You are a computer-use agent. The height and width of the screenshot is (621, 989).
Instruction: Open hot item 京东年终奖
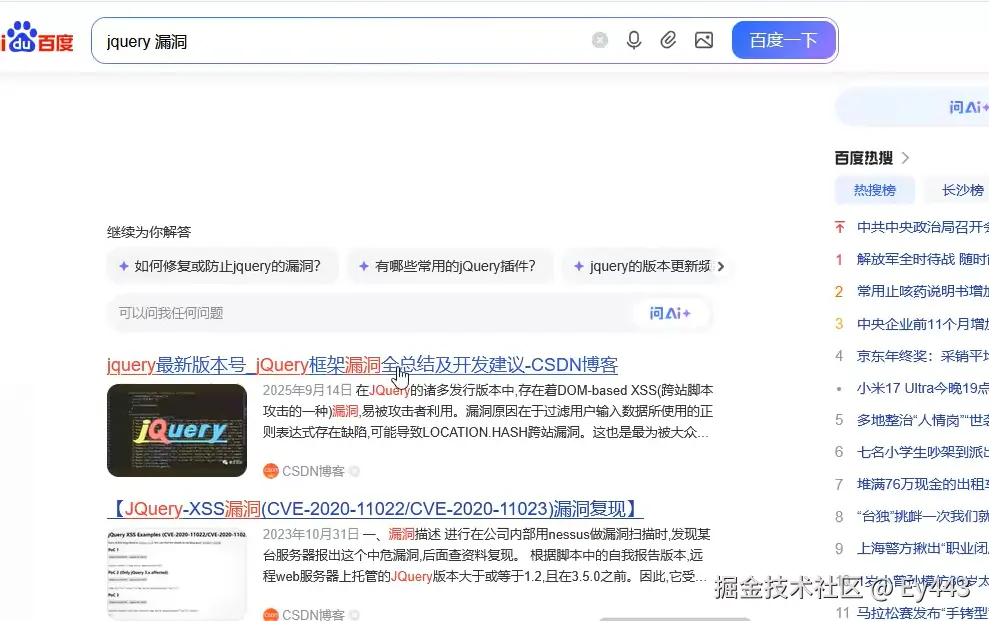[922, 356]
